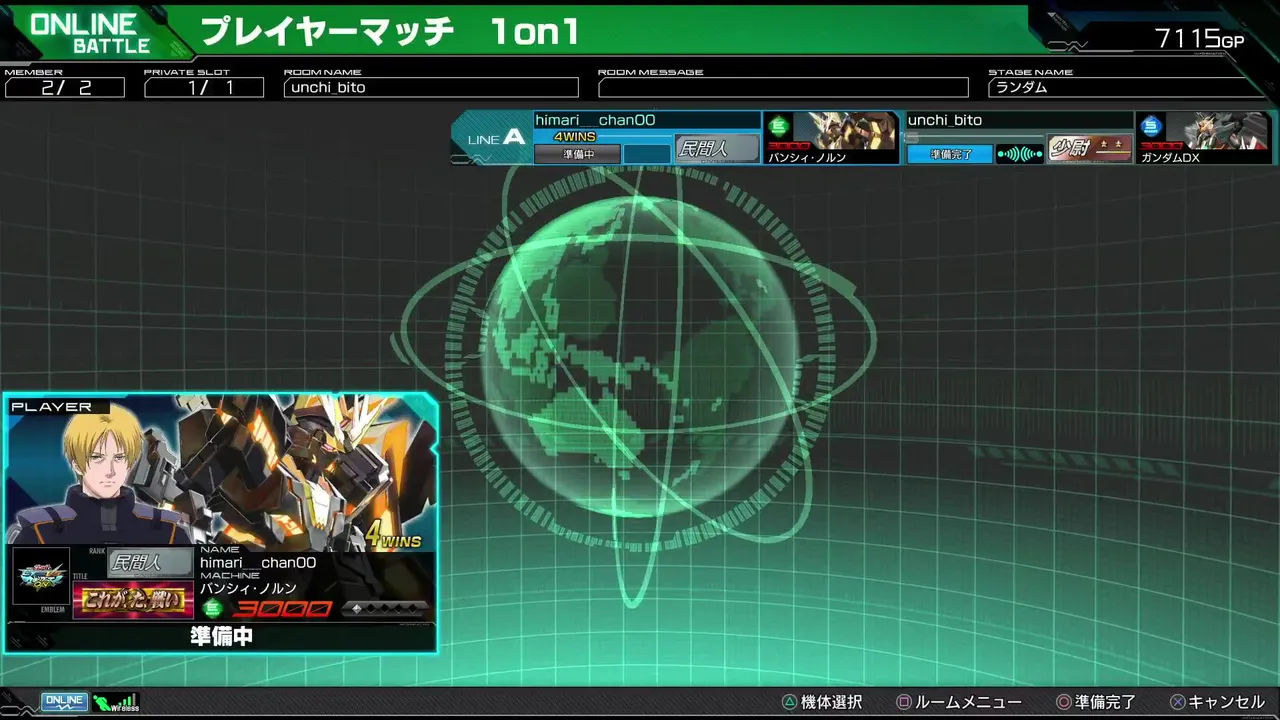Click the green E badge next to バンシィ・ノルン in Line A
The width and height of the screenshot is (1280, 720).
point(779,127)
